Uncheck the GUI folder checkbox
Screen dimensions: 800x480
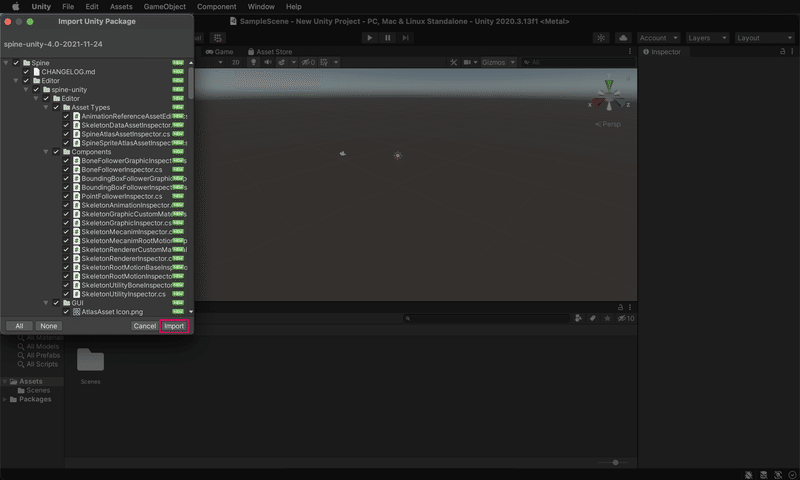pyautogui.click(x=56, y=302)
